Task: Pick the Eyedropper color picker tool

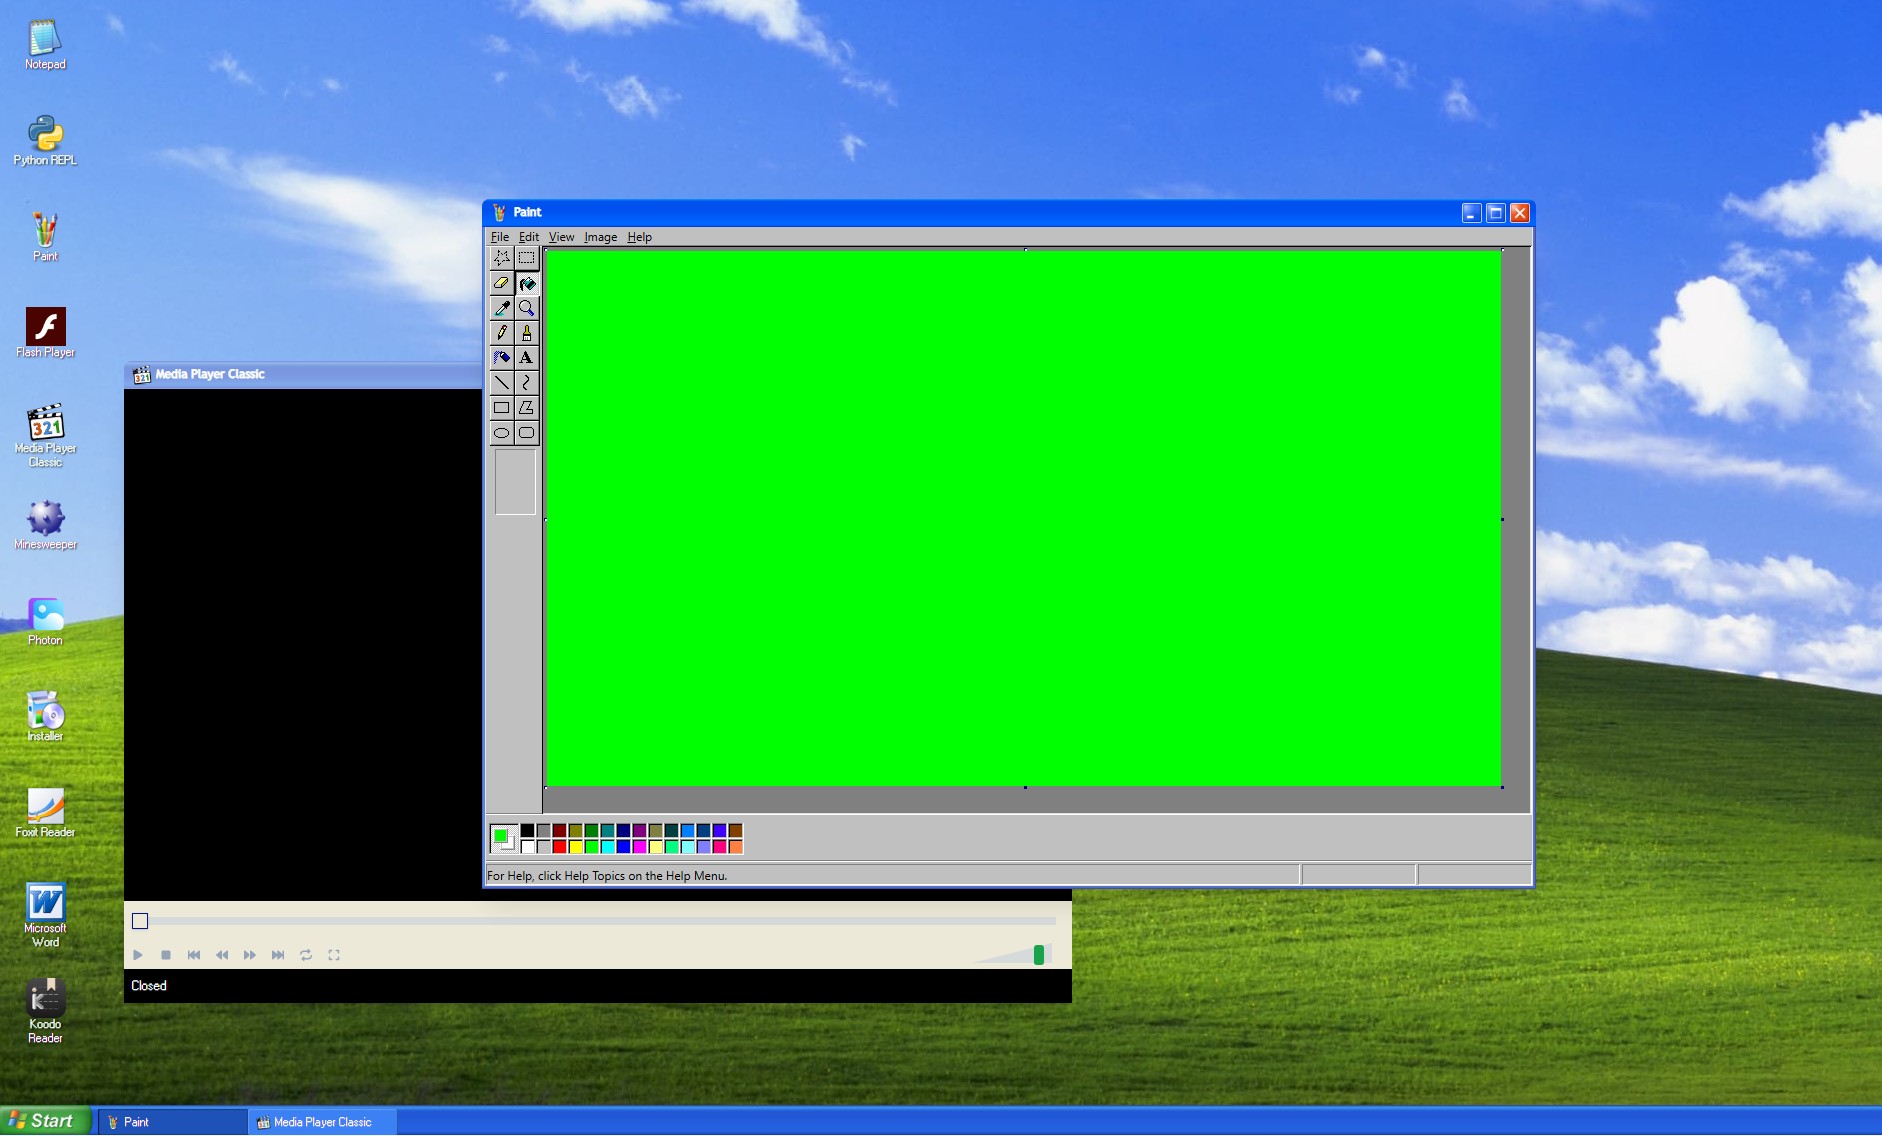Action: [502, 308]
